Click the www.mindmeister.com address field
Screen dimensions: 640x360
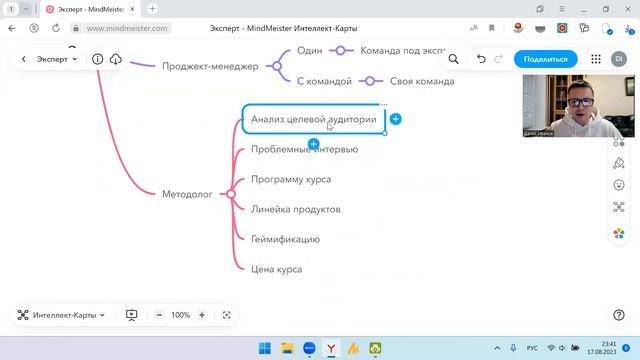[x=127, y=28]
